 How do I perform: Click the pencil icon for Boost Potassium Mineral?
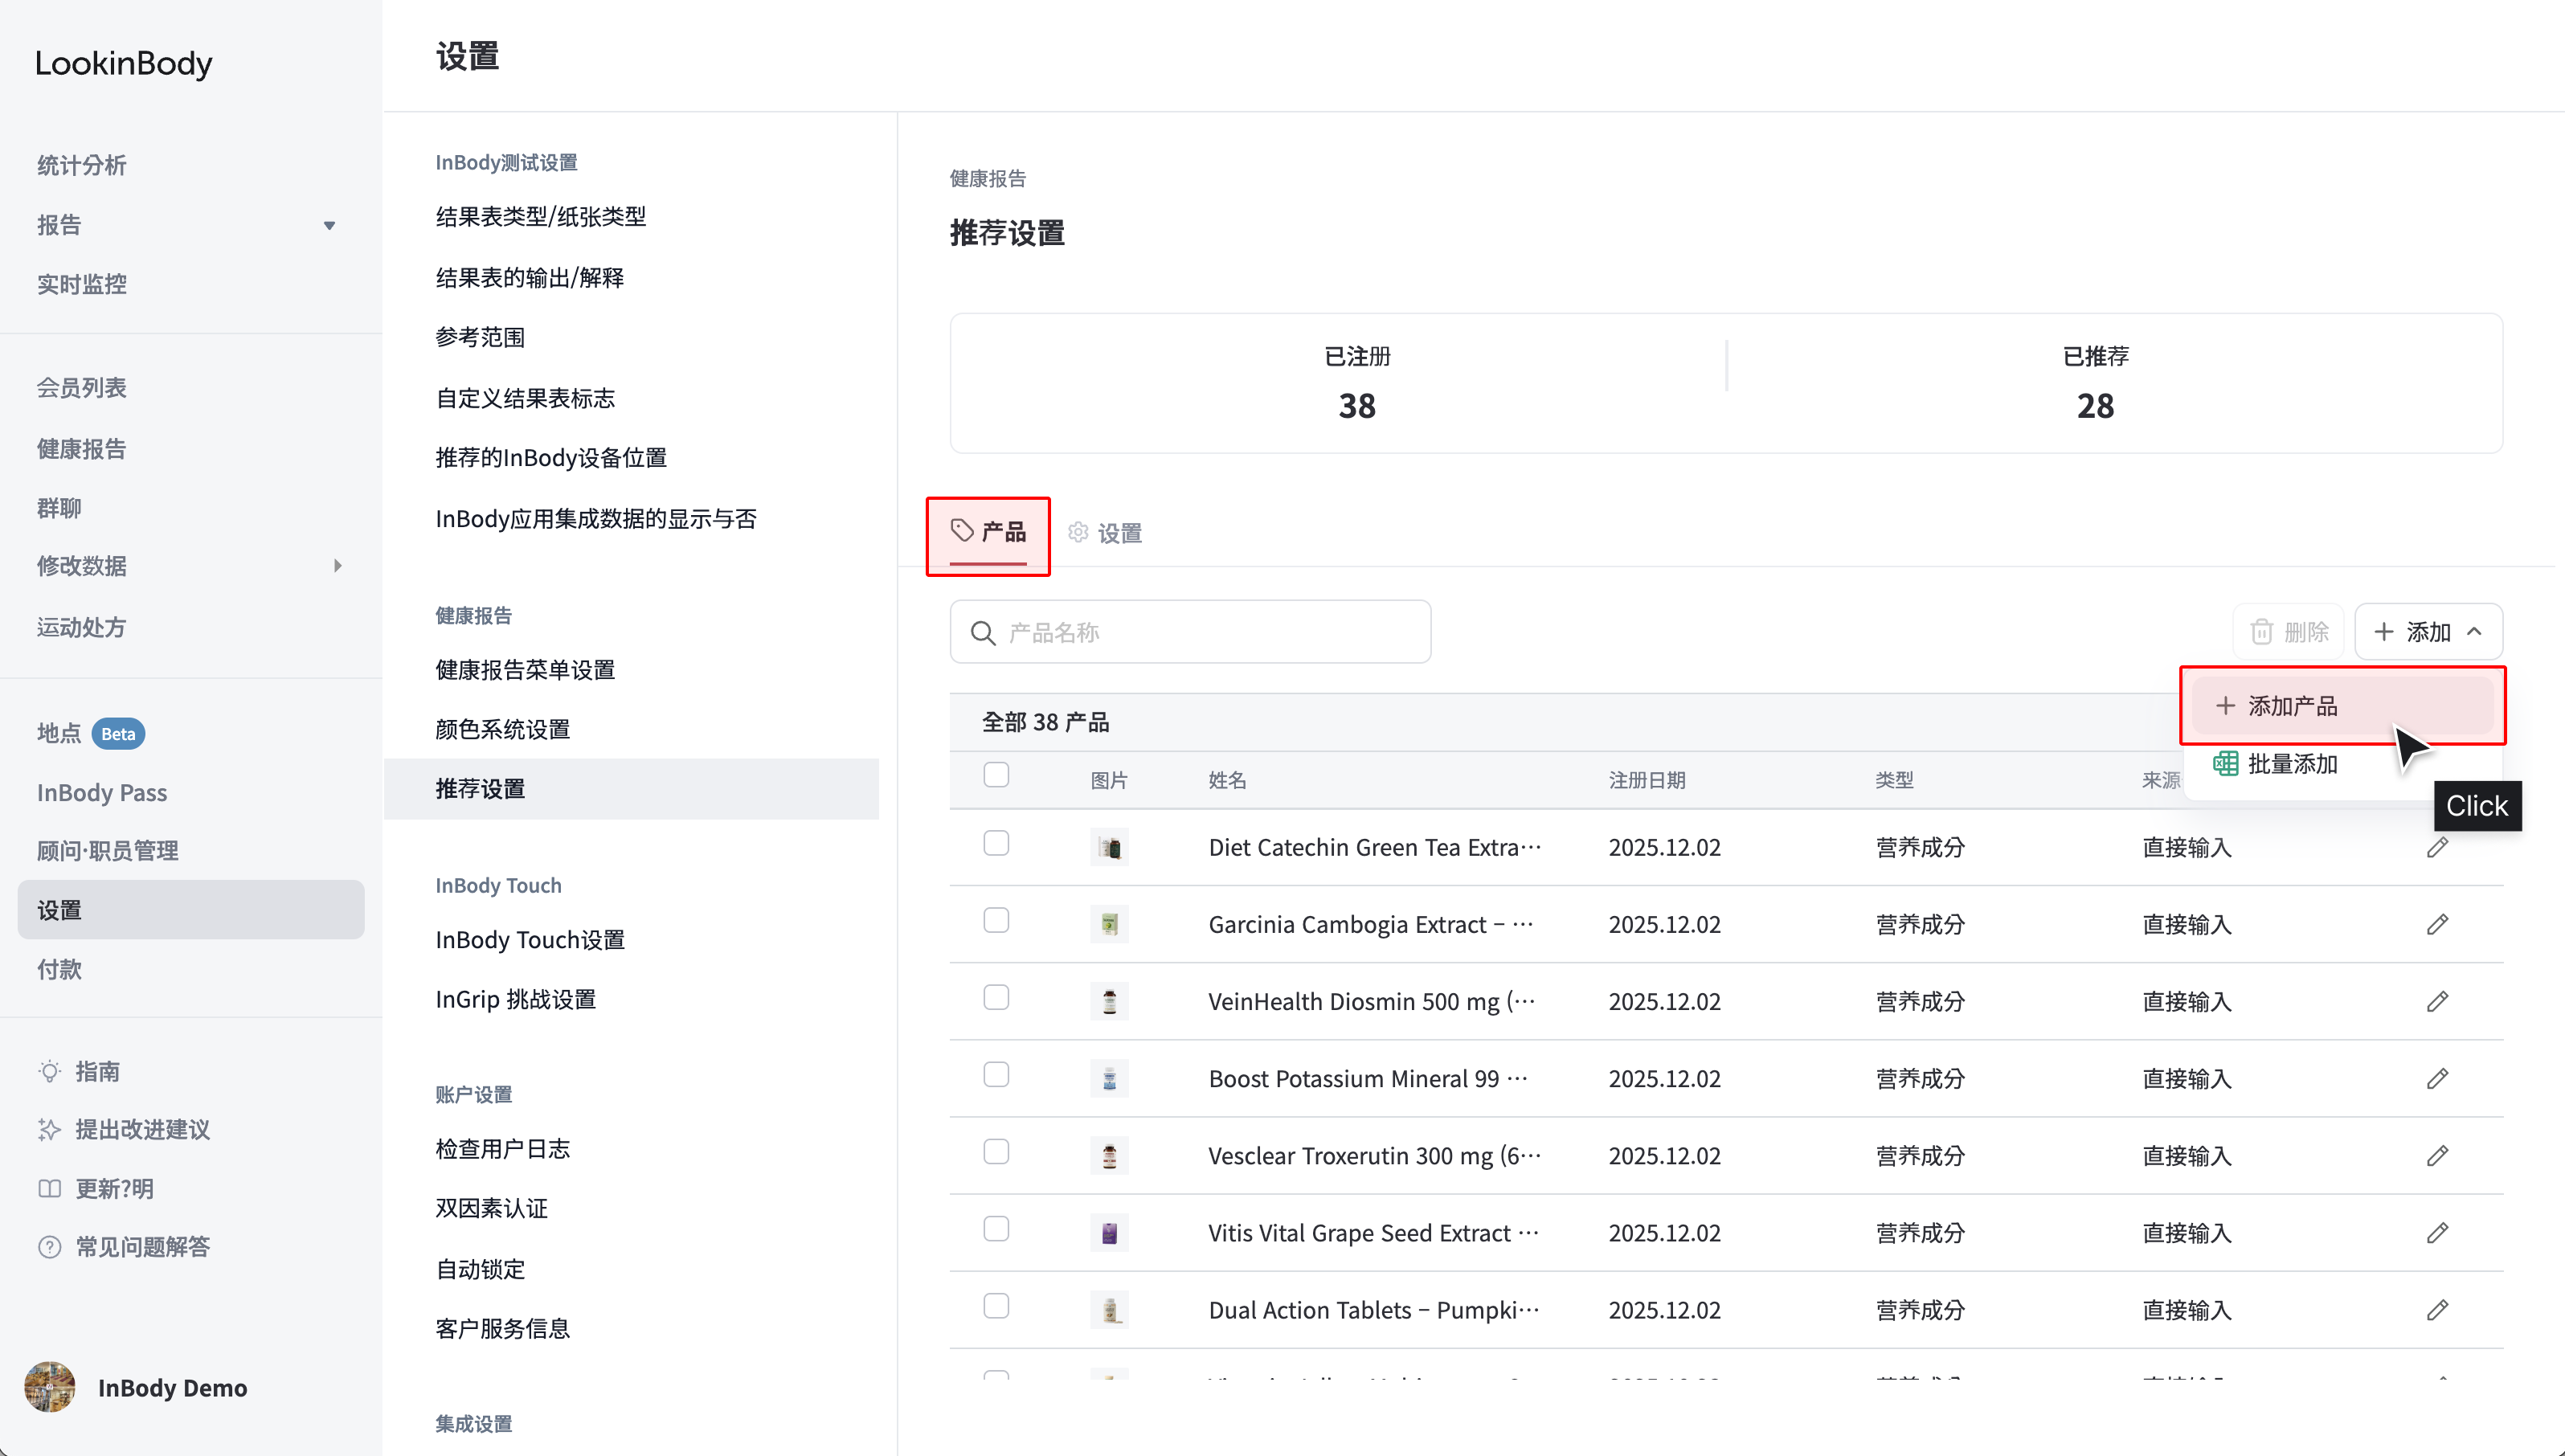coord(2437,1078)
